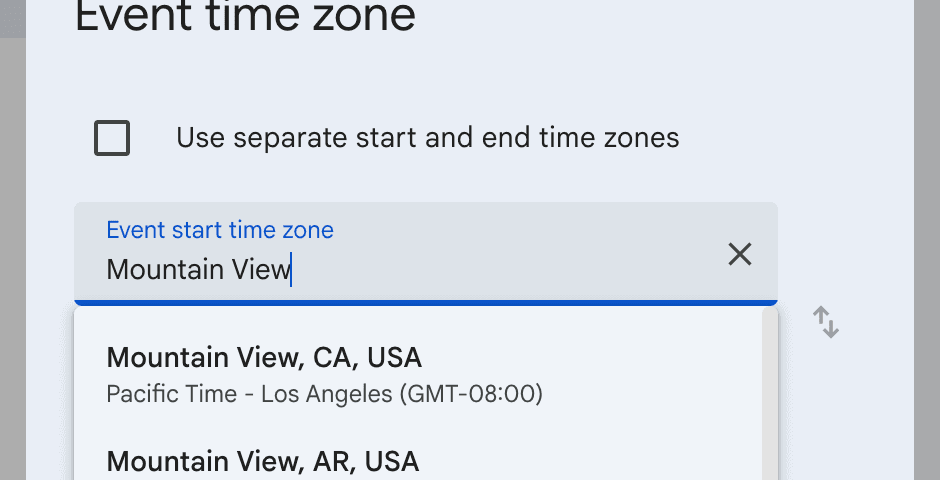Viewport: 940px width, 480px height.
Task: Click the typed "Mountain View" text
Action: [198, 269]
